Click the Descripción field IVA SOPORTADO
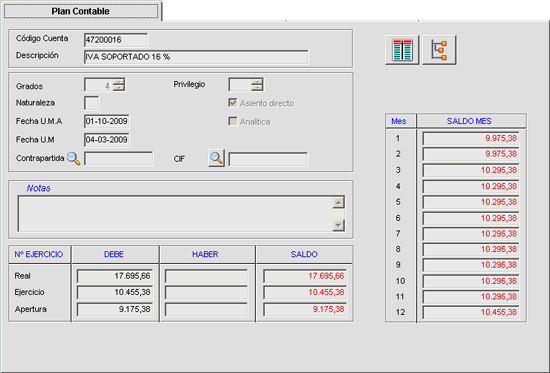Viewport: 550px width, 373px height. pos(196,57)
